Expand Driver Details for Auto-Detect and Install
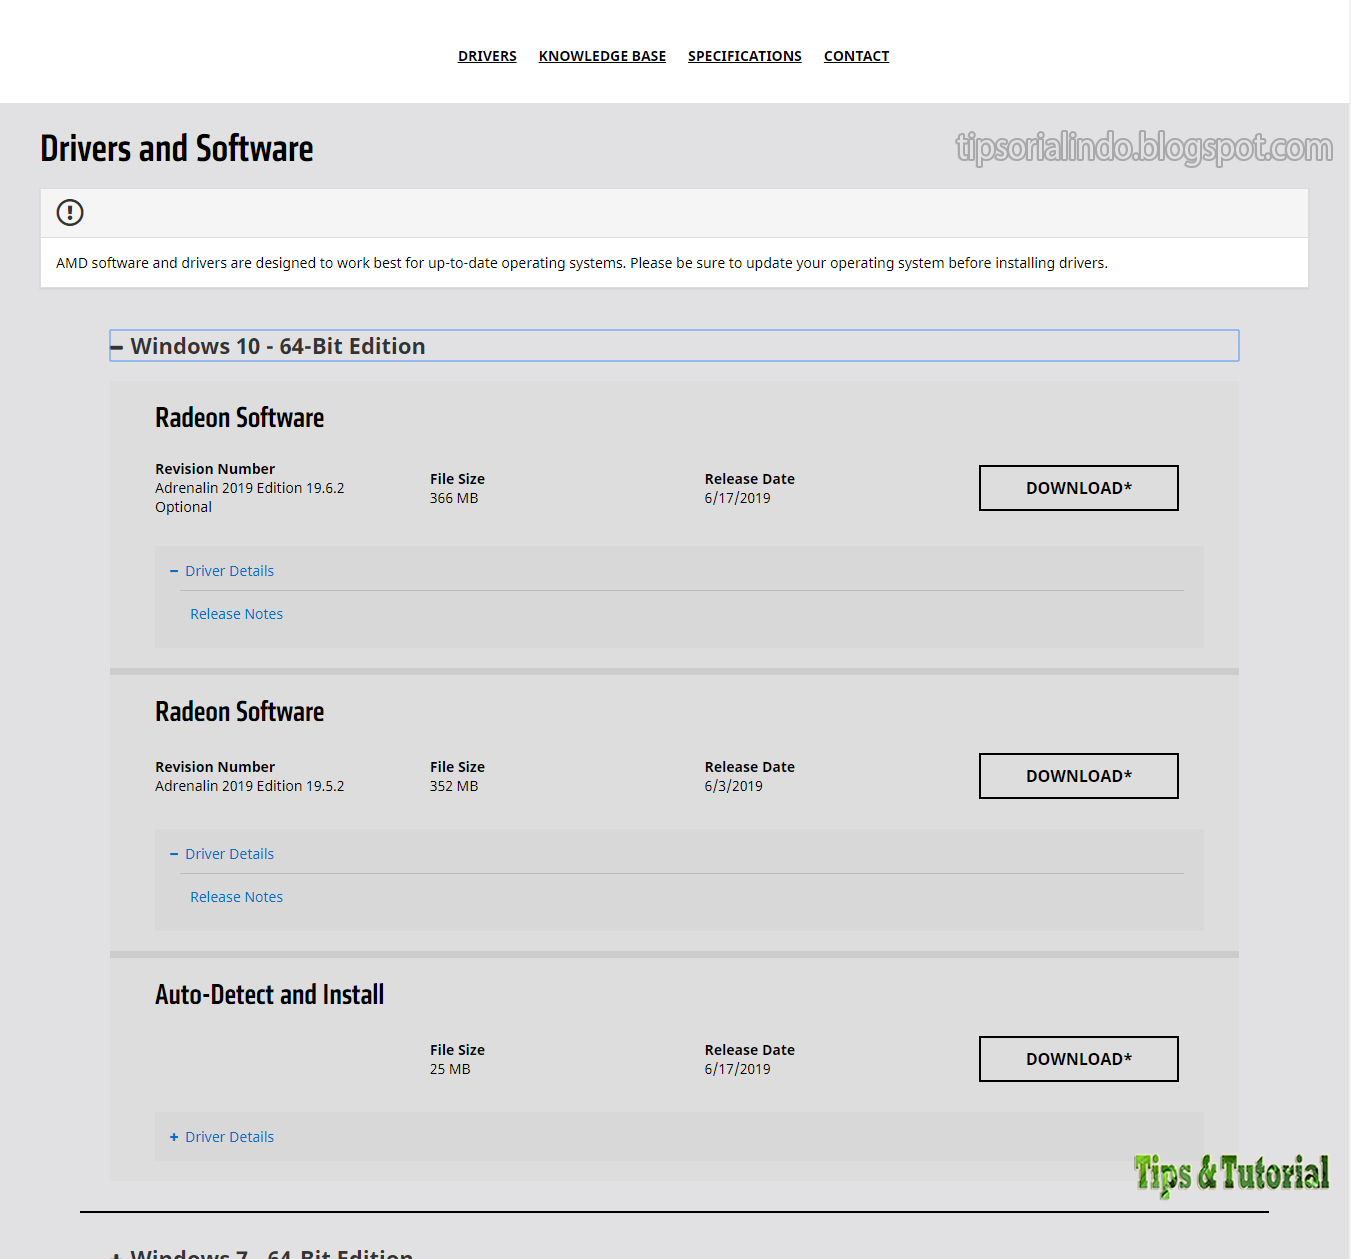The height and width of the screenshot is (1259, 1351). coord(222,1137)
